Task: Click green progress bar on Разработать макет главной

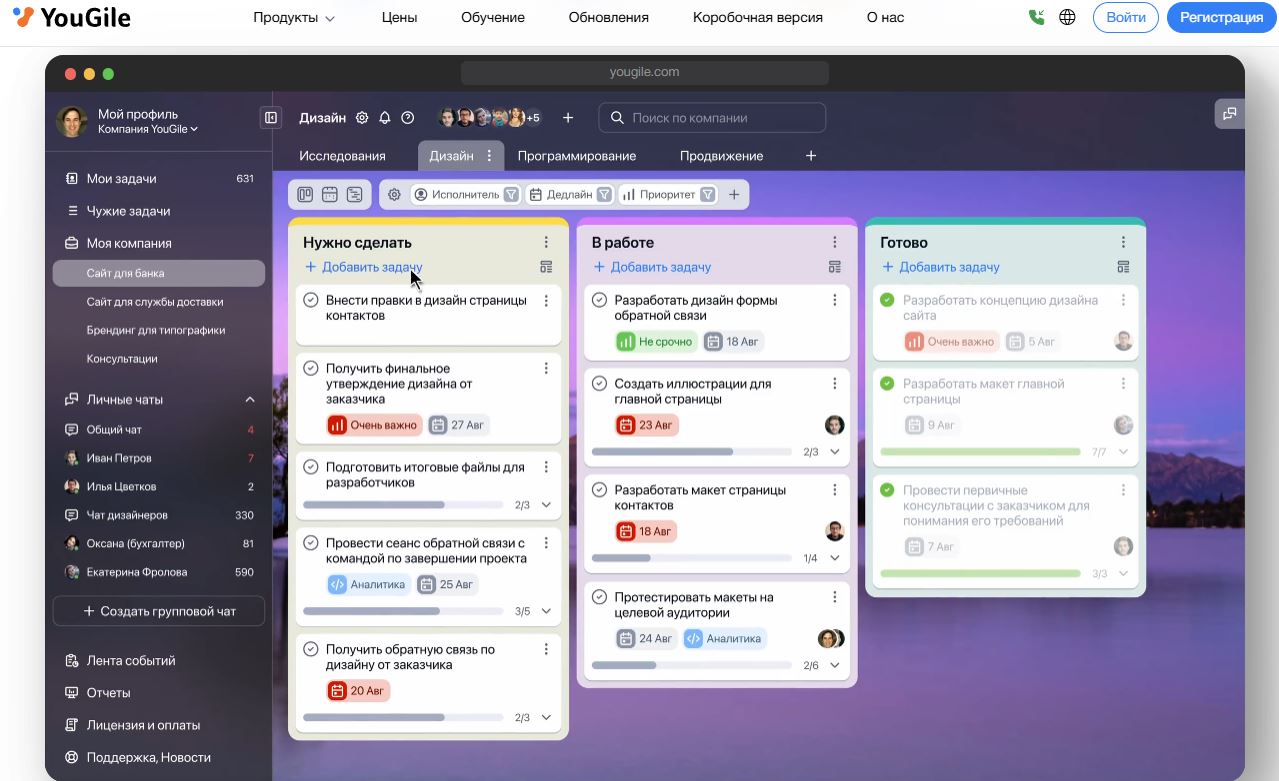Action: click(x=980, y=452)
